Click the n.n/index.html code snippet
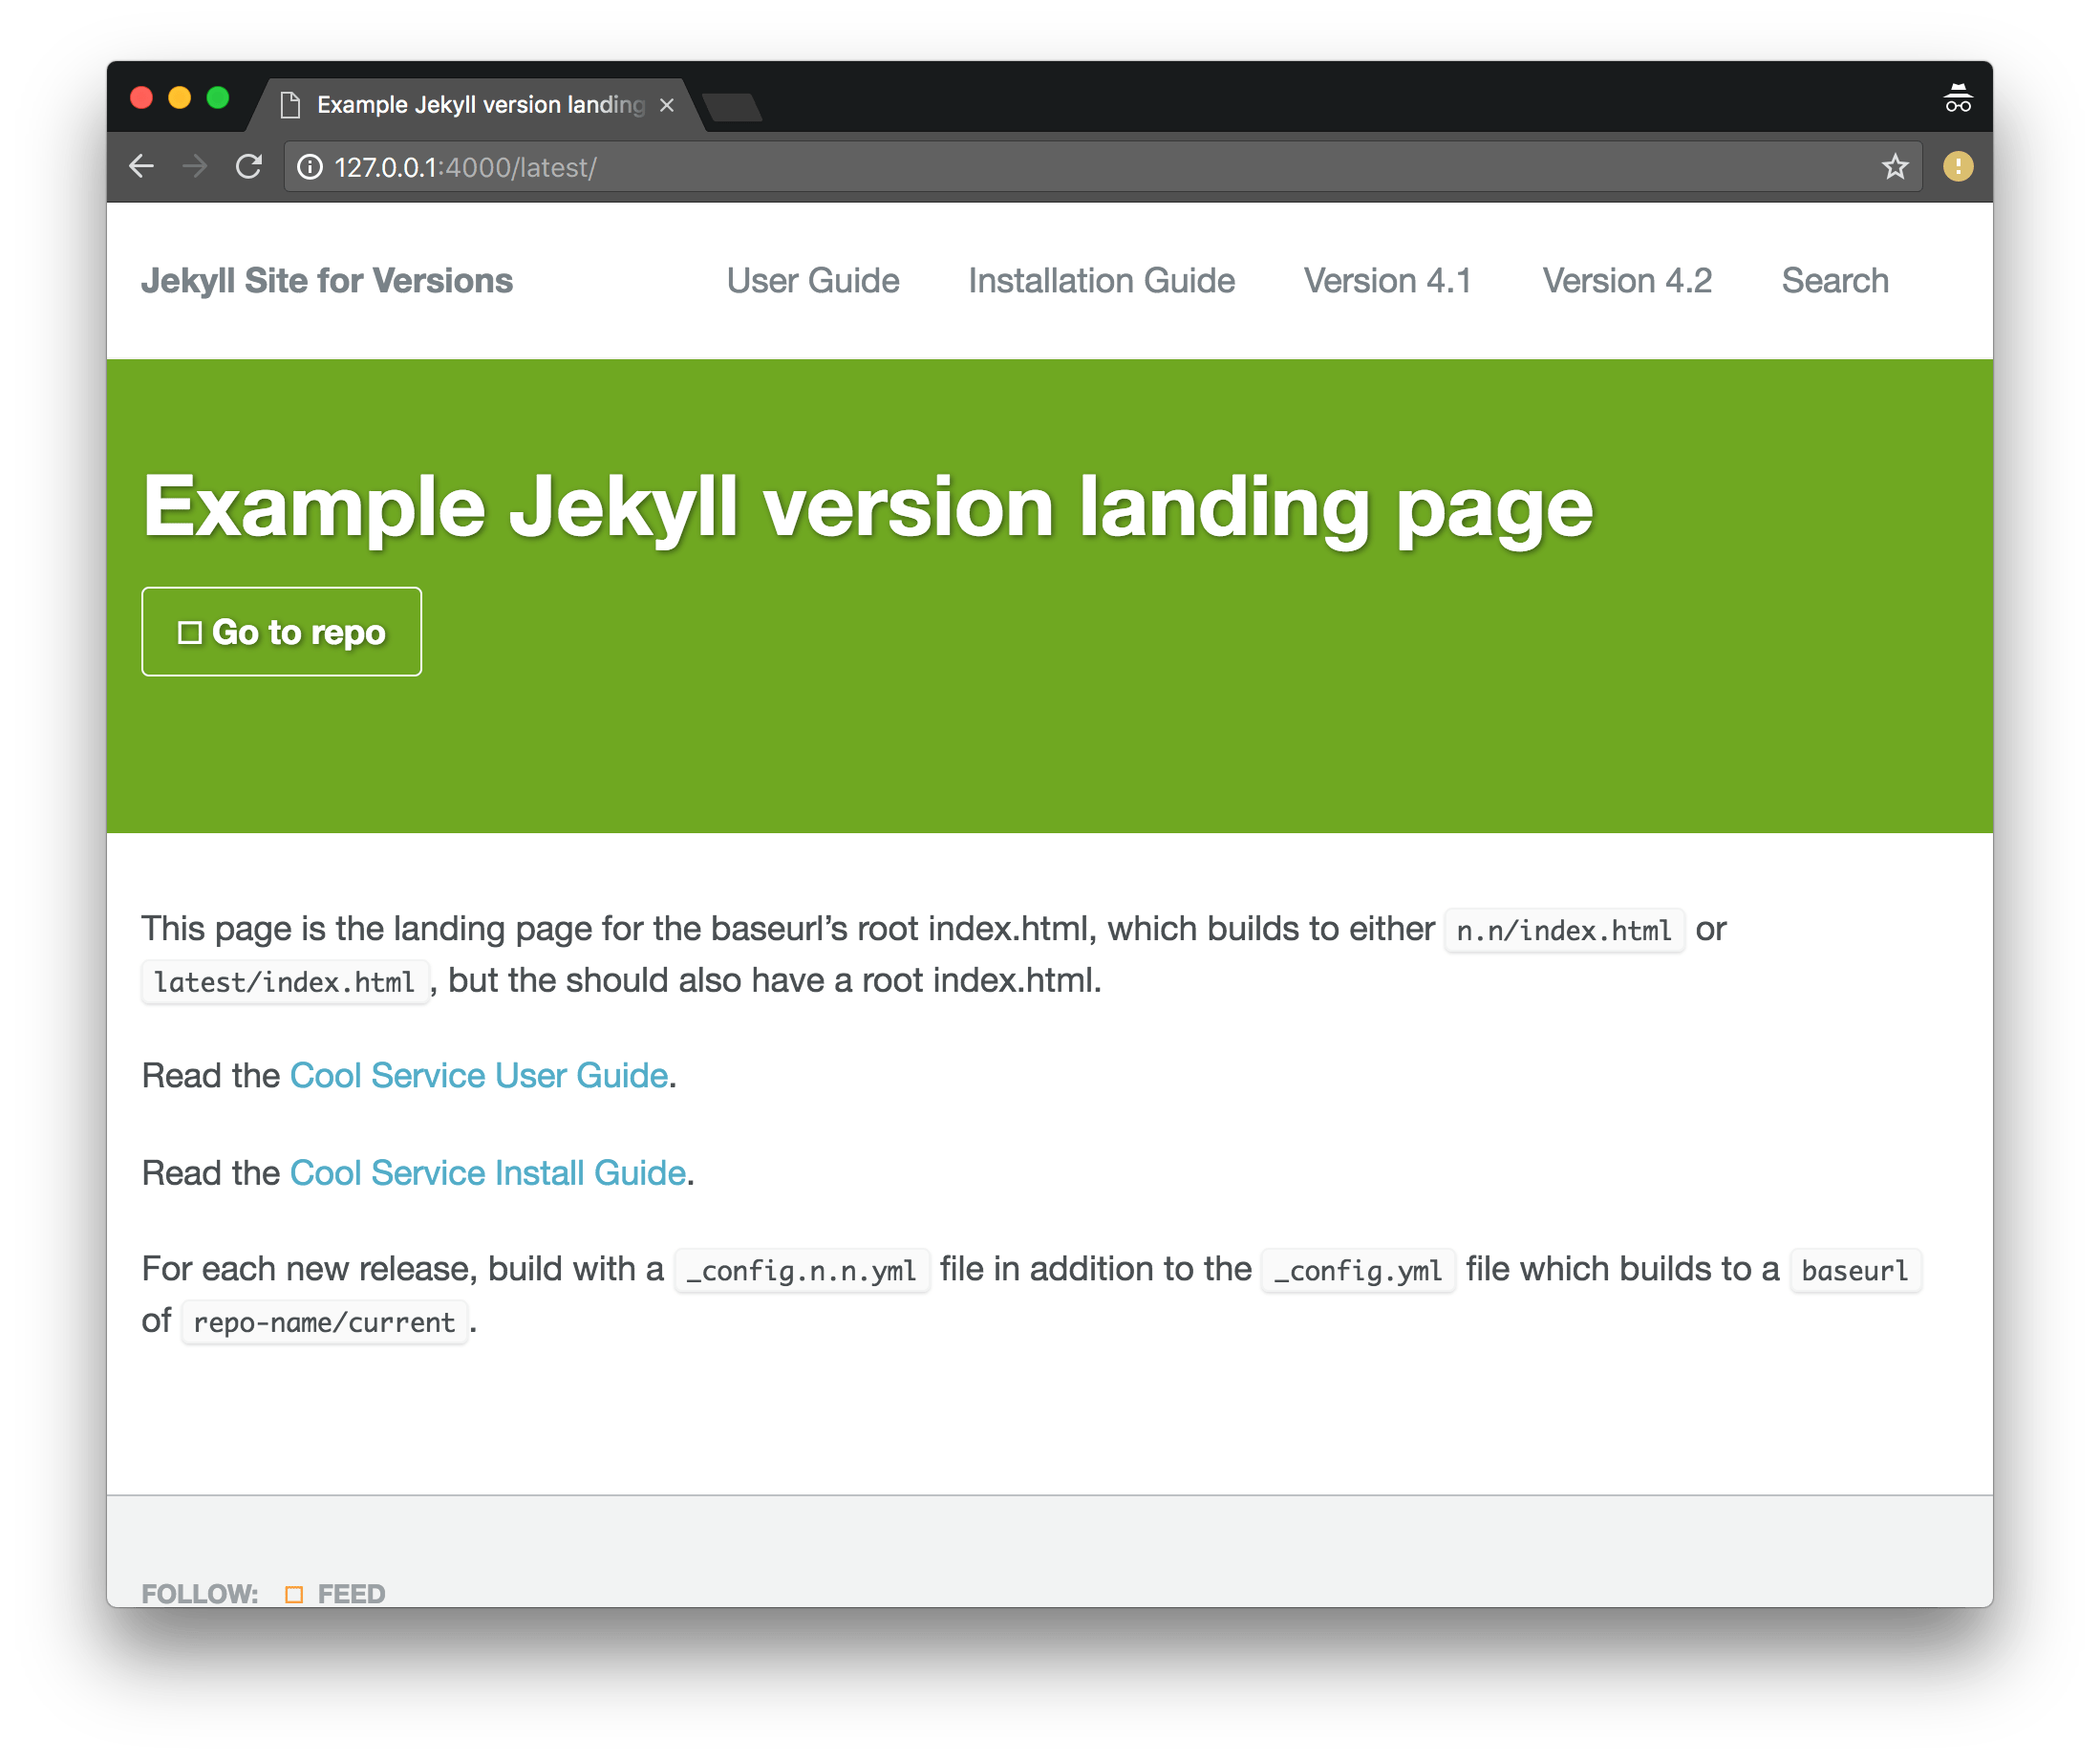The width and height of the screenshot is (2100, 1760). point(1564,931)
